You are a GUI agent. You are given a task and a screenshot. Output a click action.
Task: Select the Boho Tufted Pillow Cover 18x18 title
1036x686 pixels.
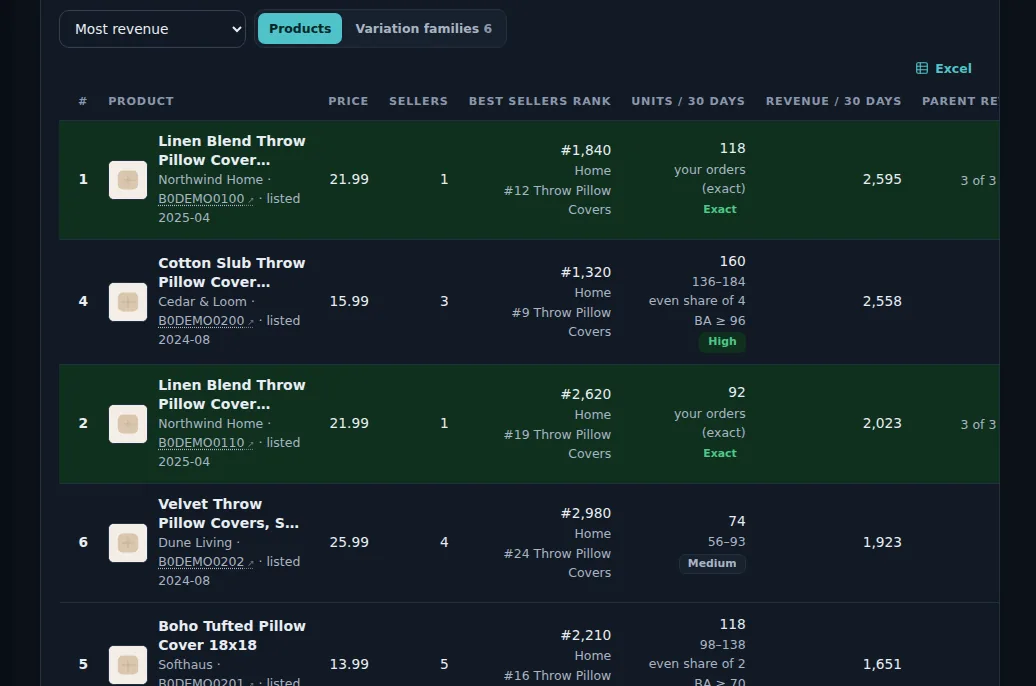click(x=232, y=635)
